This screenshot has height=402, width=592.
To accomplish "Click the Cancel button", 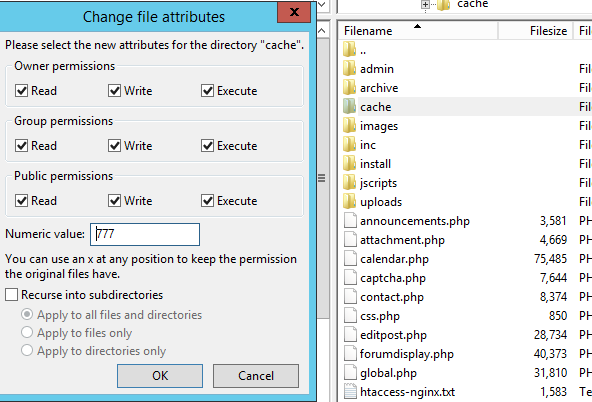I will 256,376.
